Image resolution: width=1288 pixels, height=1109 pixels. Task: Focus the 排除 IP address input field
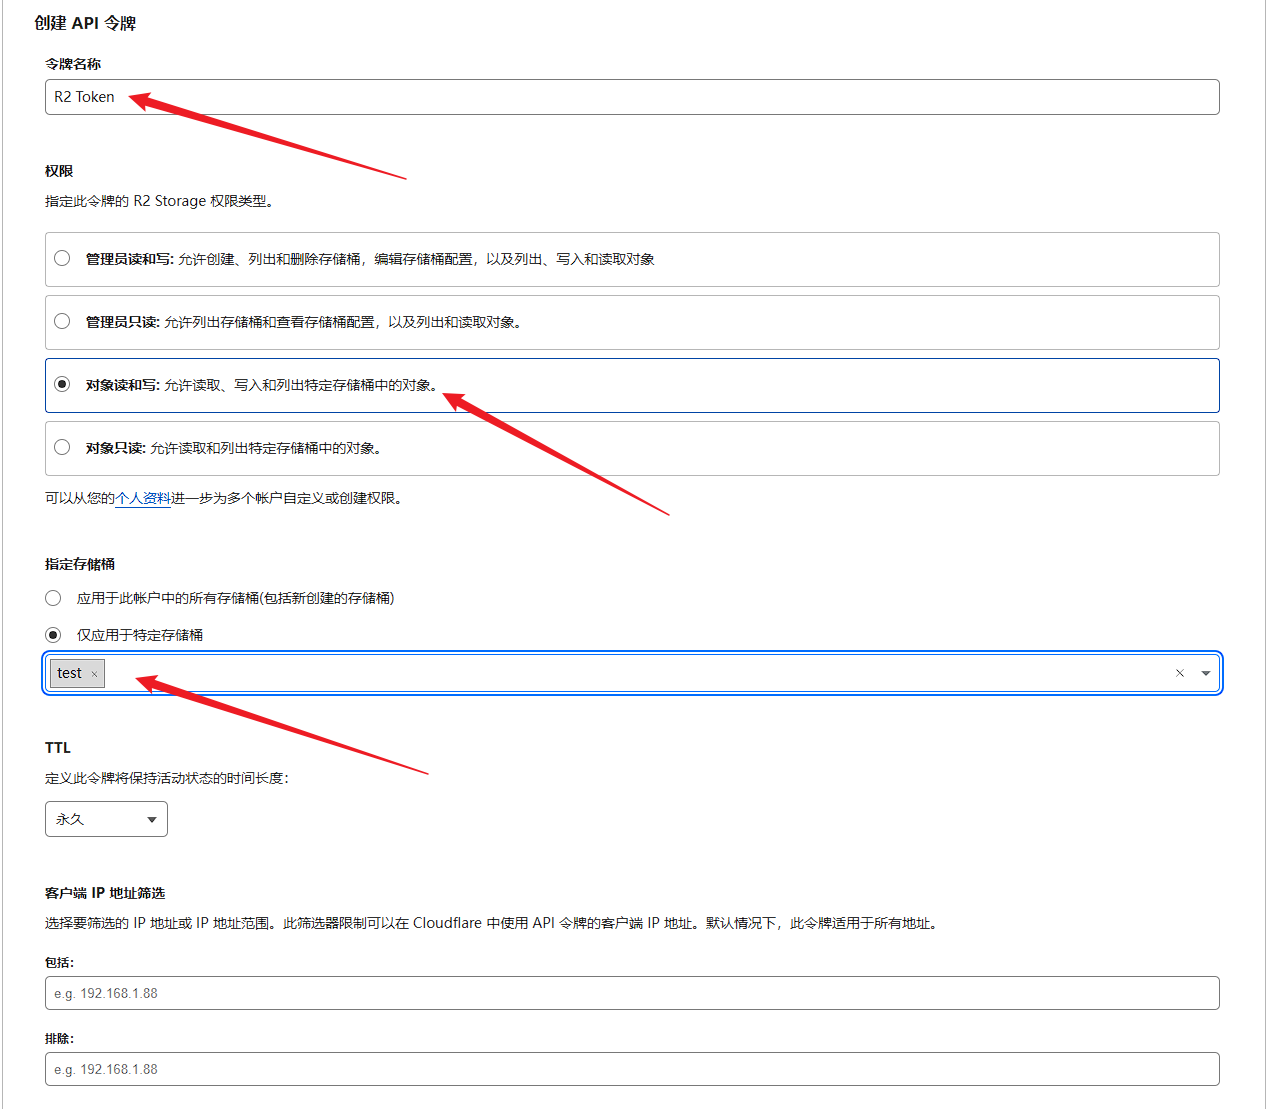(x=632, y=1069)
